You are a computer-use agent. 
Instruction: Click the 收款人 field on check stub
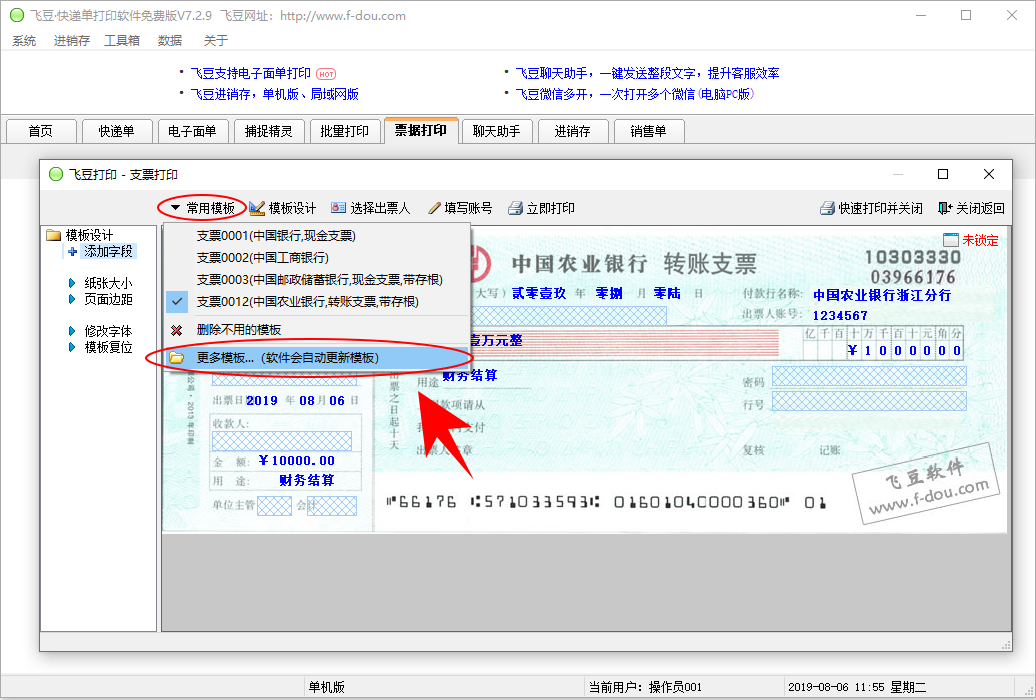pos(282,441)
